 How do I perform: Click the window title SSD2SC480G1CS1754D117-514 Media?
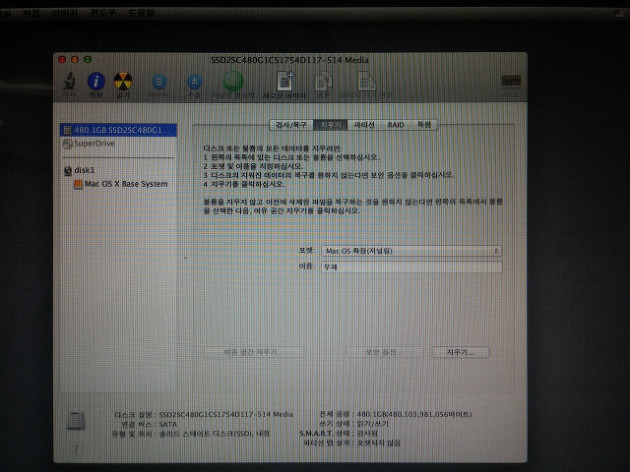289,60
